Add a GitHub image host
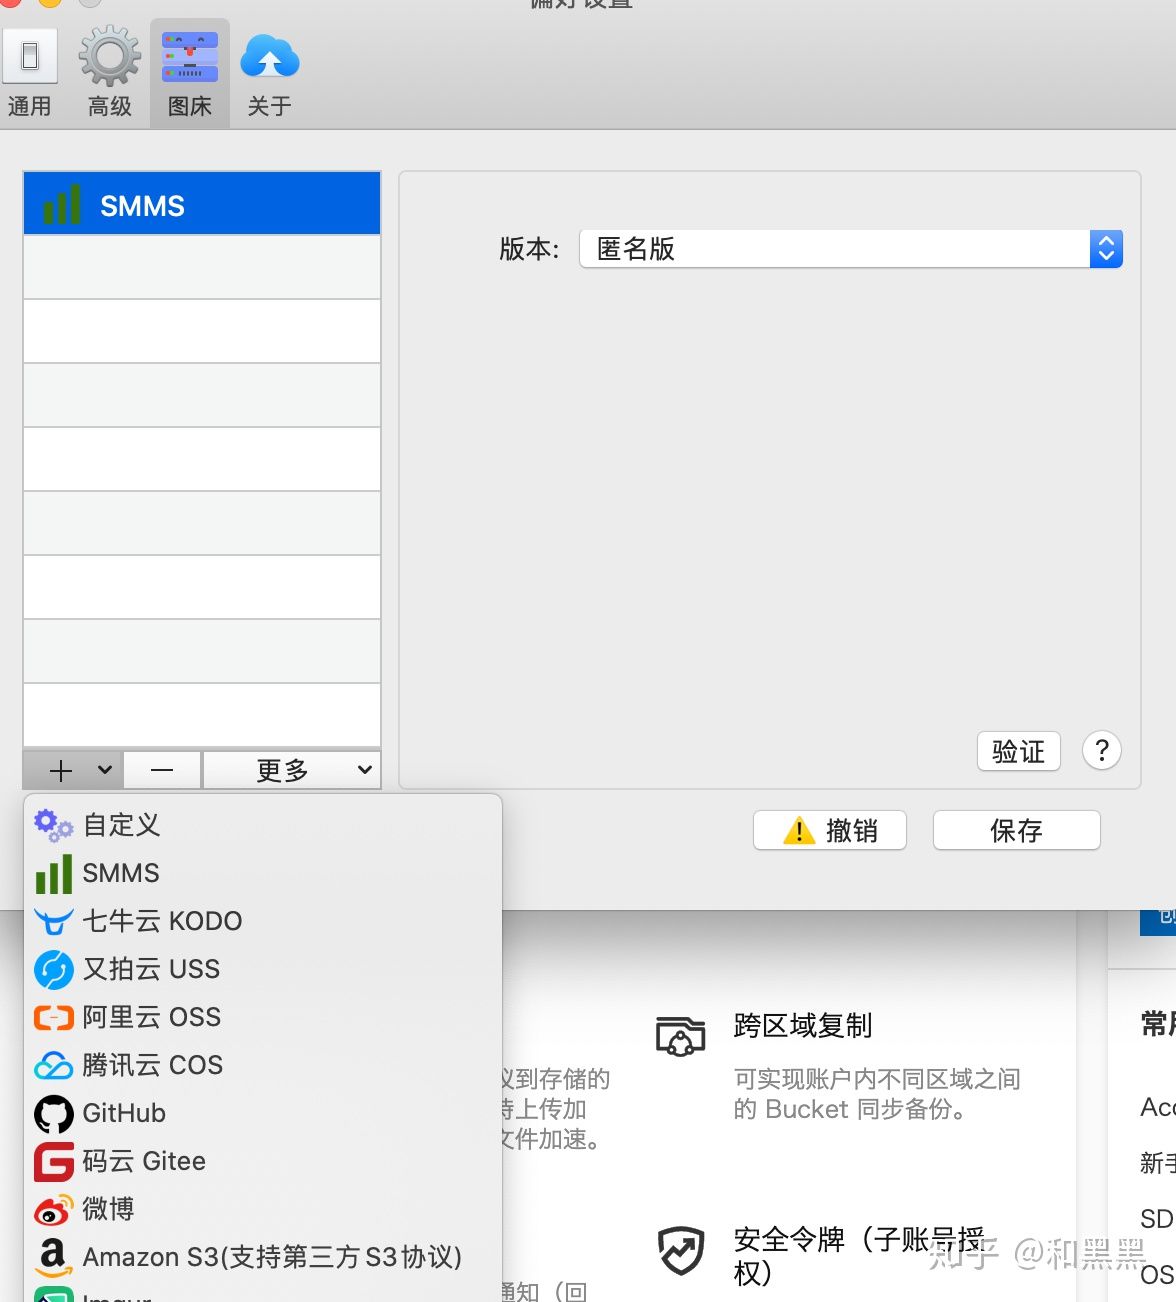1176x1302 pixels. pos(123,1113)
